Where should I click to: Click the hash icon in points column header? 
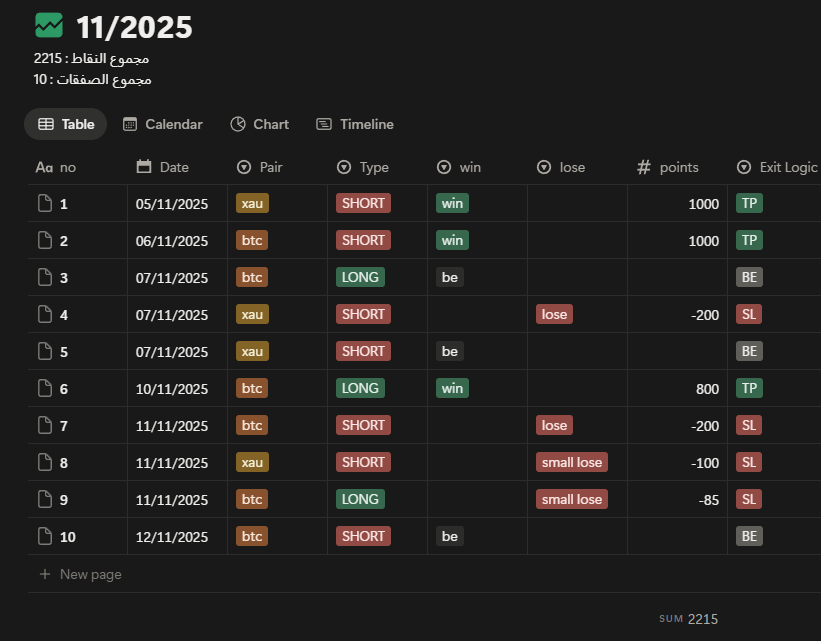click(644, 167)
